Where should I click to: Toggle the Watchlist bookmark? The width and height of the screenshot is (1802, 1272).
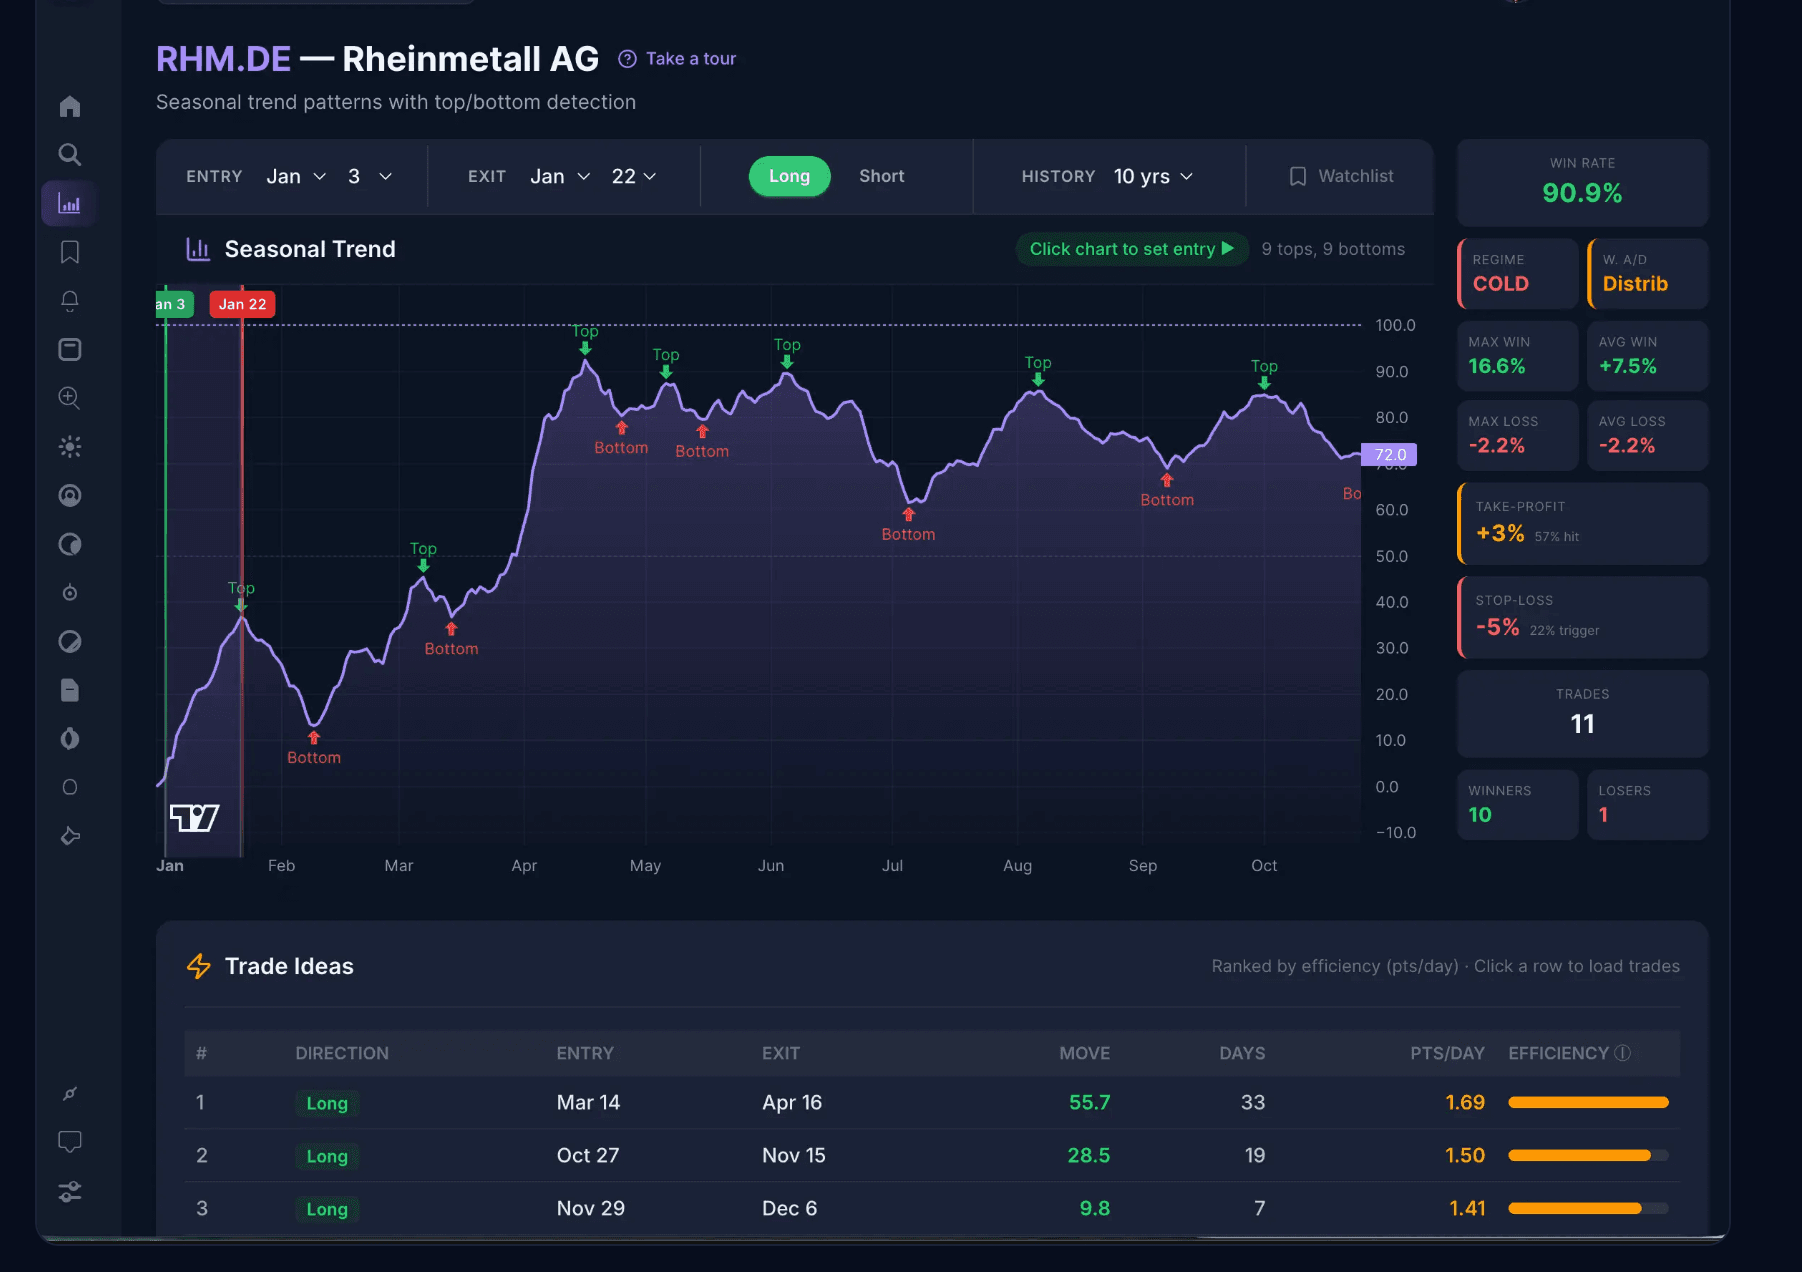click(x=1342, y=176)
